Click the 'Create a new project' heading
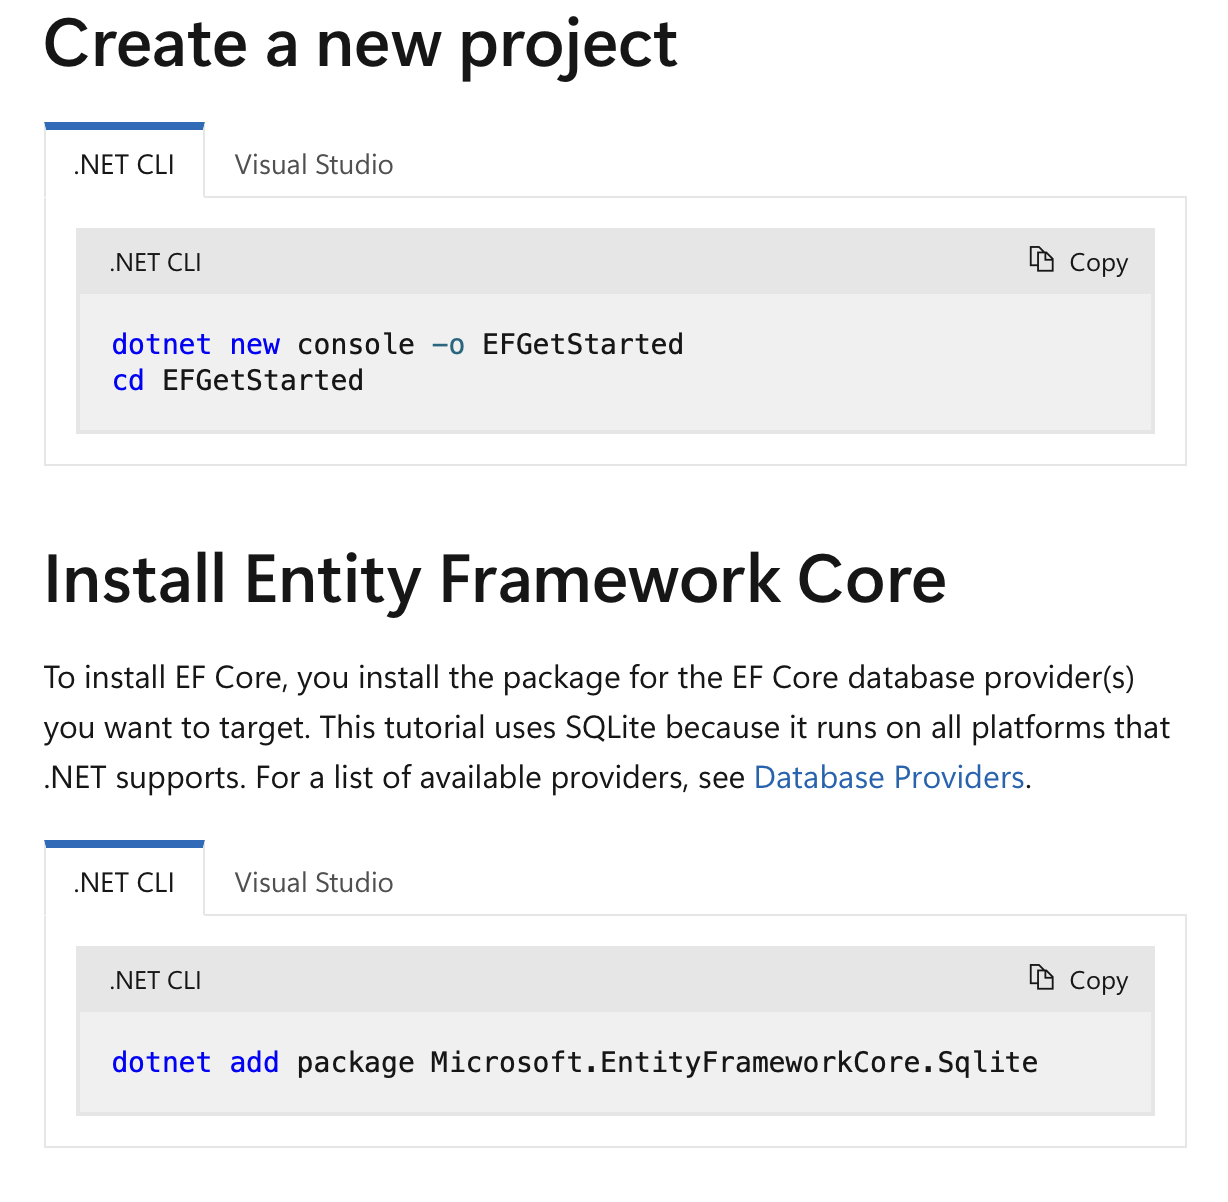This screenshot has height=1202, width=1228. (360, 44)
